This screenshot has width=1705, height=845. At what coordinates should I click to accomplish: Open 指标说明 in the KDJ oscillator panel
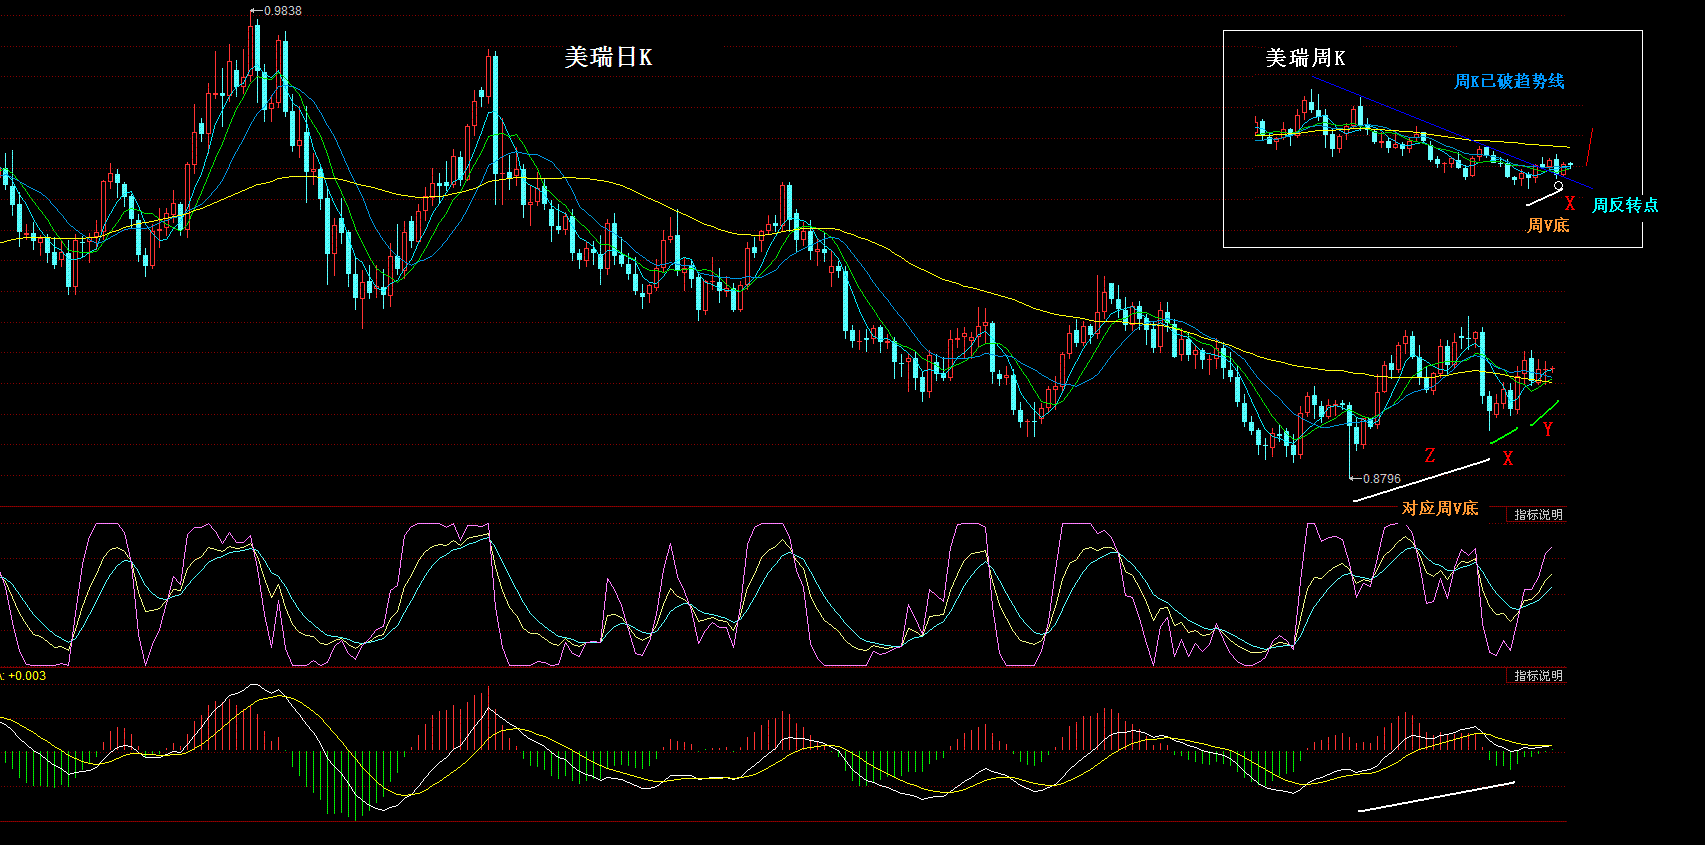pyautogui.click(x=1537, y=515)
